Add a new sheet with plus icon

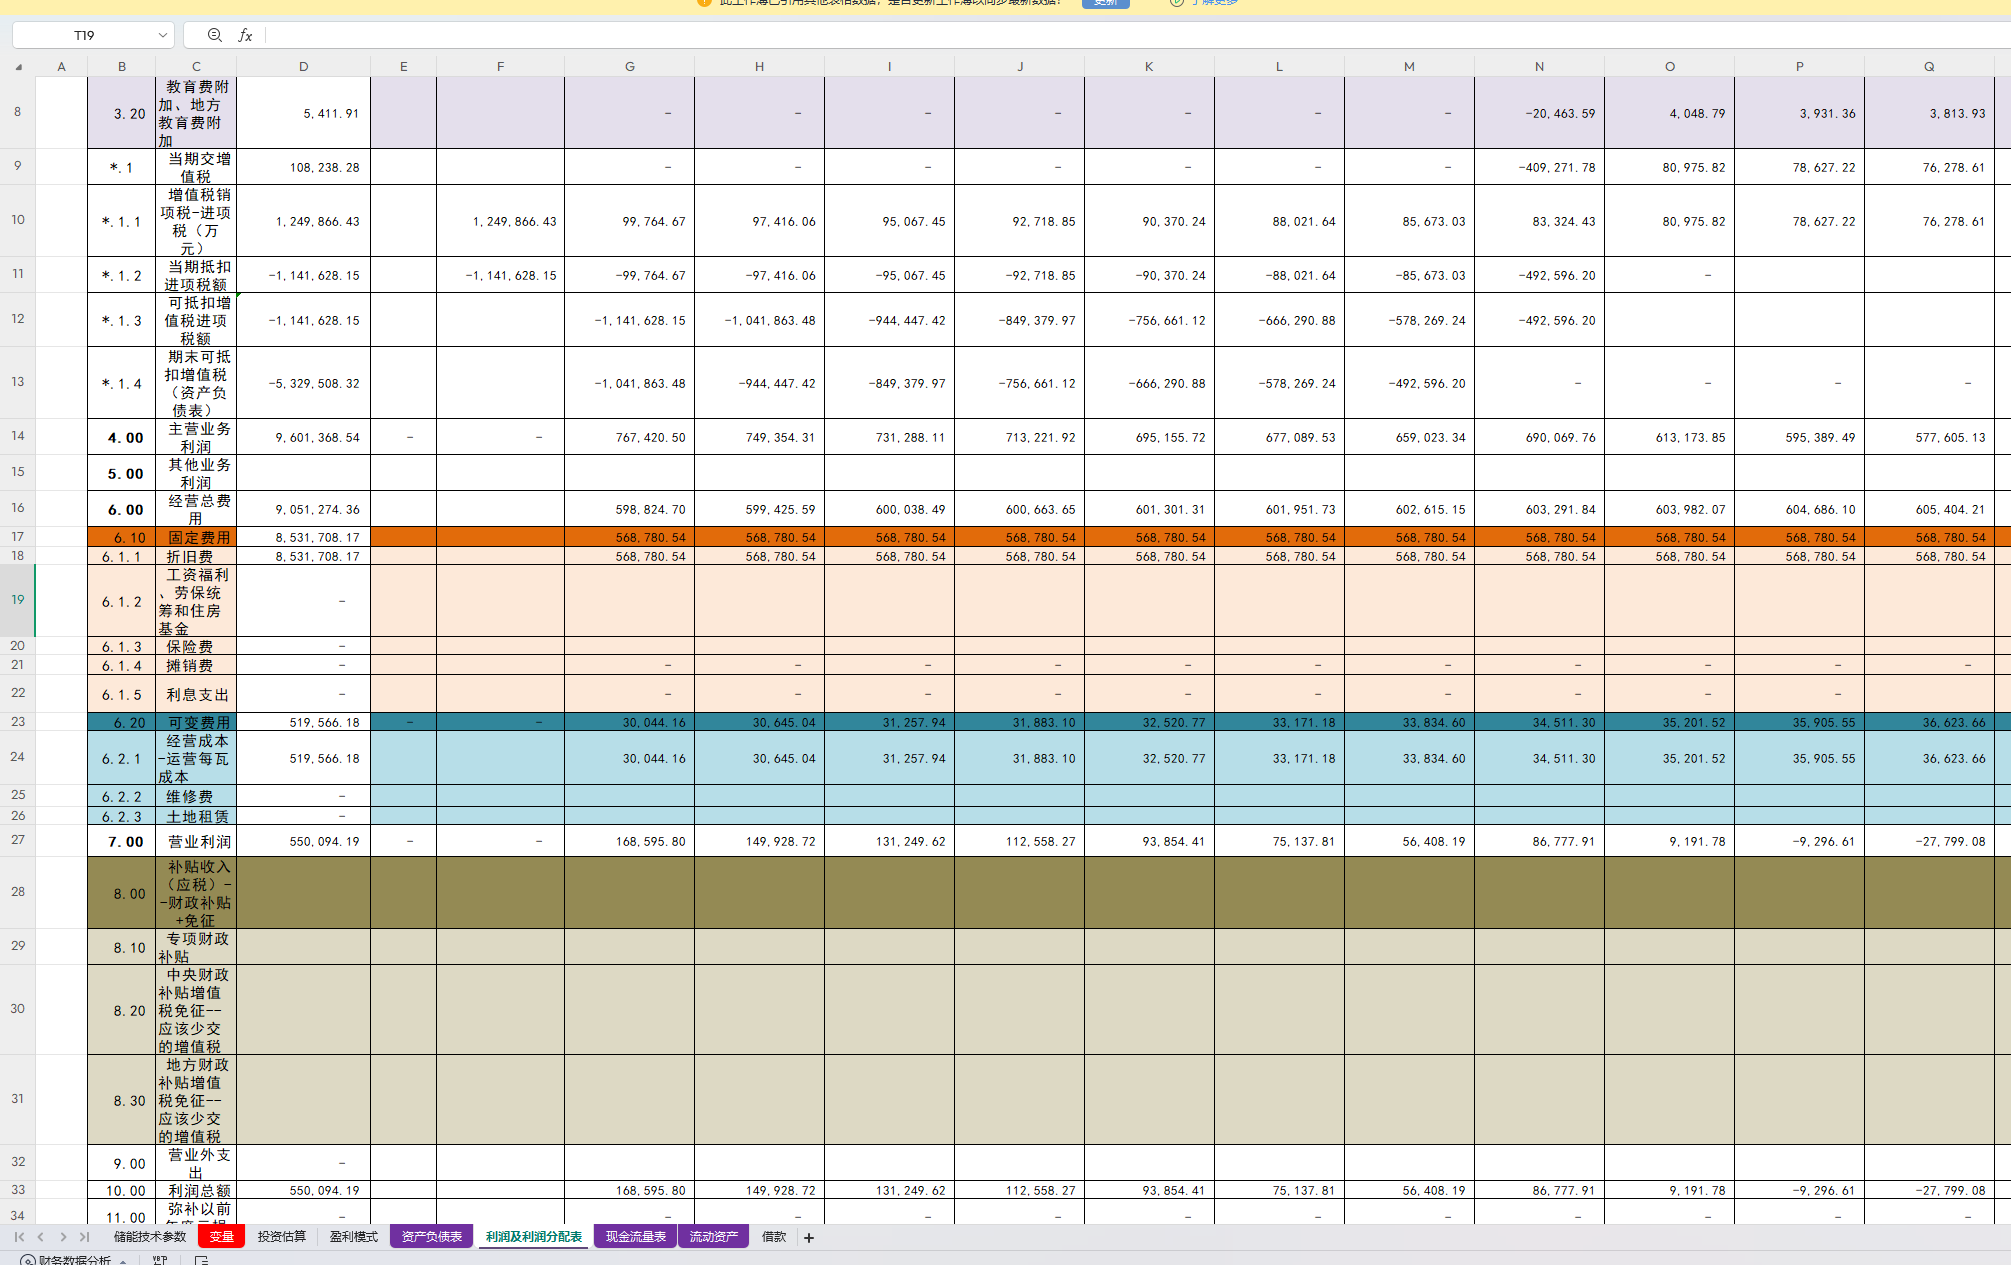pyautogui.click(x=809, y=1238)
